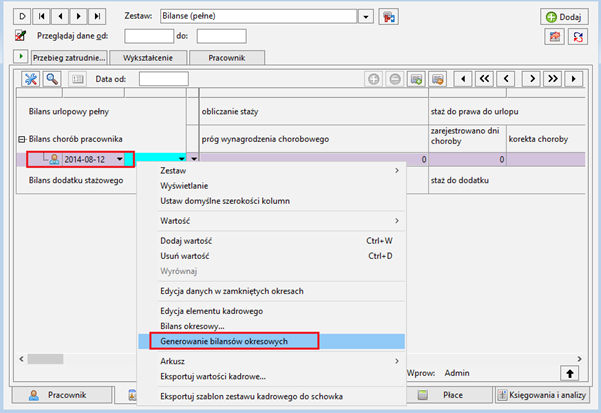Image resolution: width=601 pixels, height=413 pixels.
Task: Switch to the Księgowania i analizy tab
Action: click(x=542, y=395)
